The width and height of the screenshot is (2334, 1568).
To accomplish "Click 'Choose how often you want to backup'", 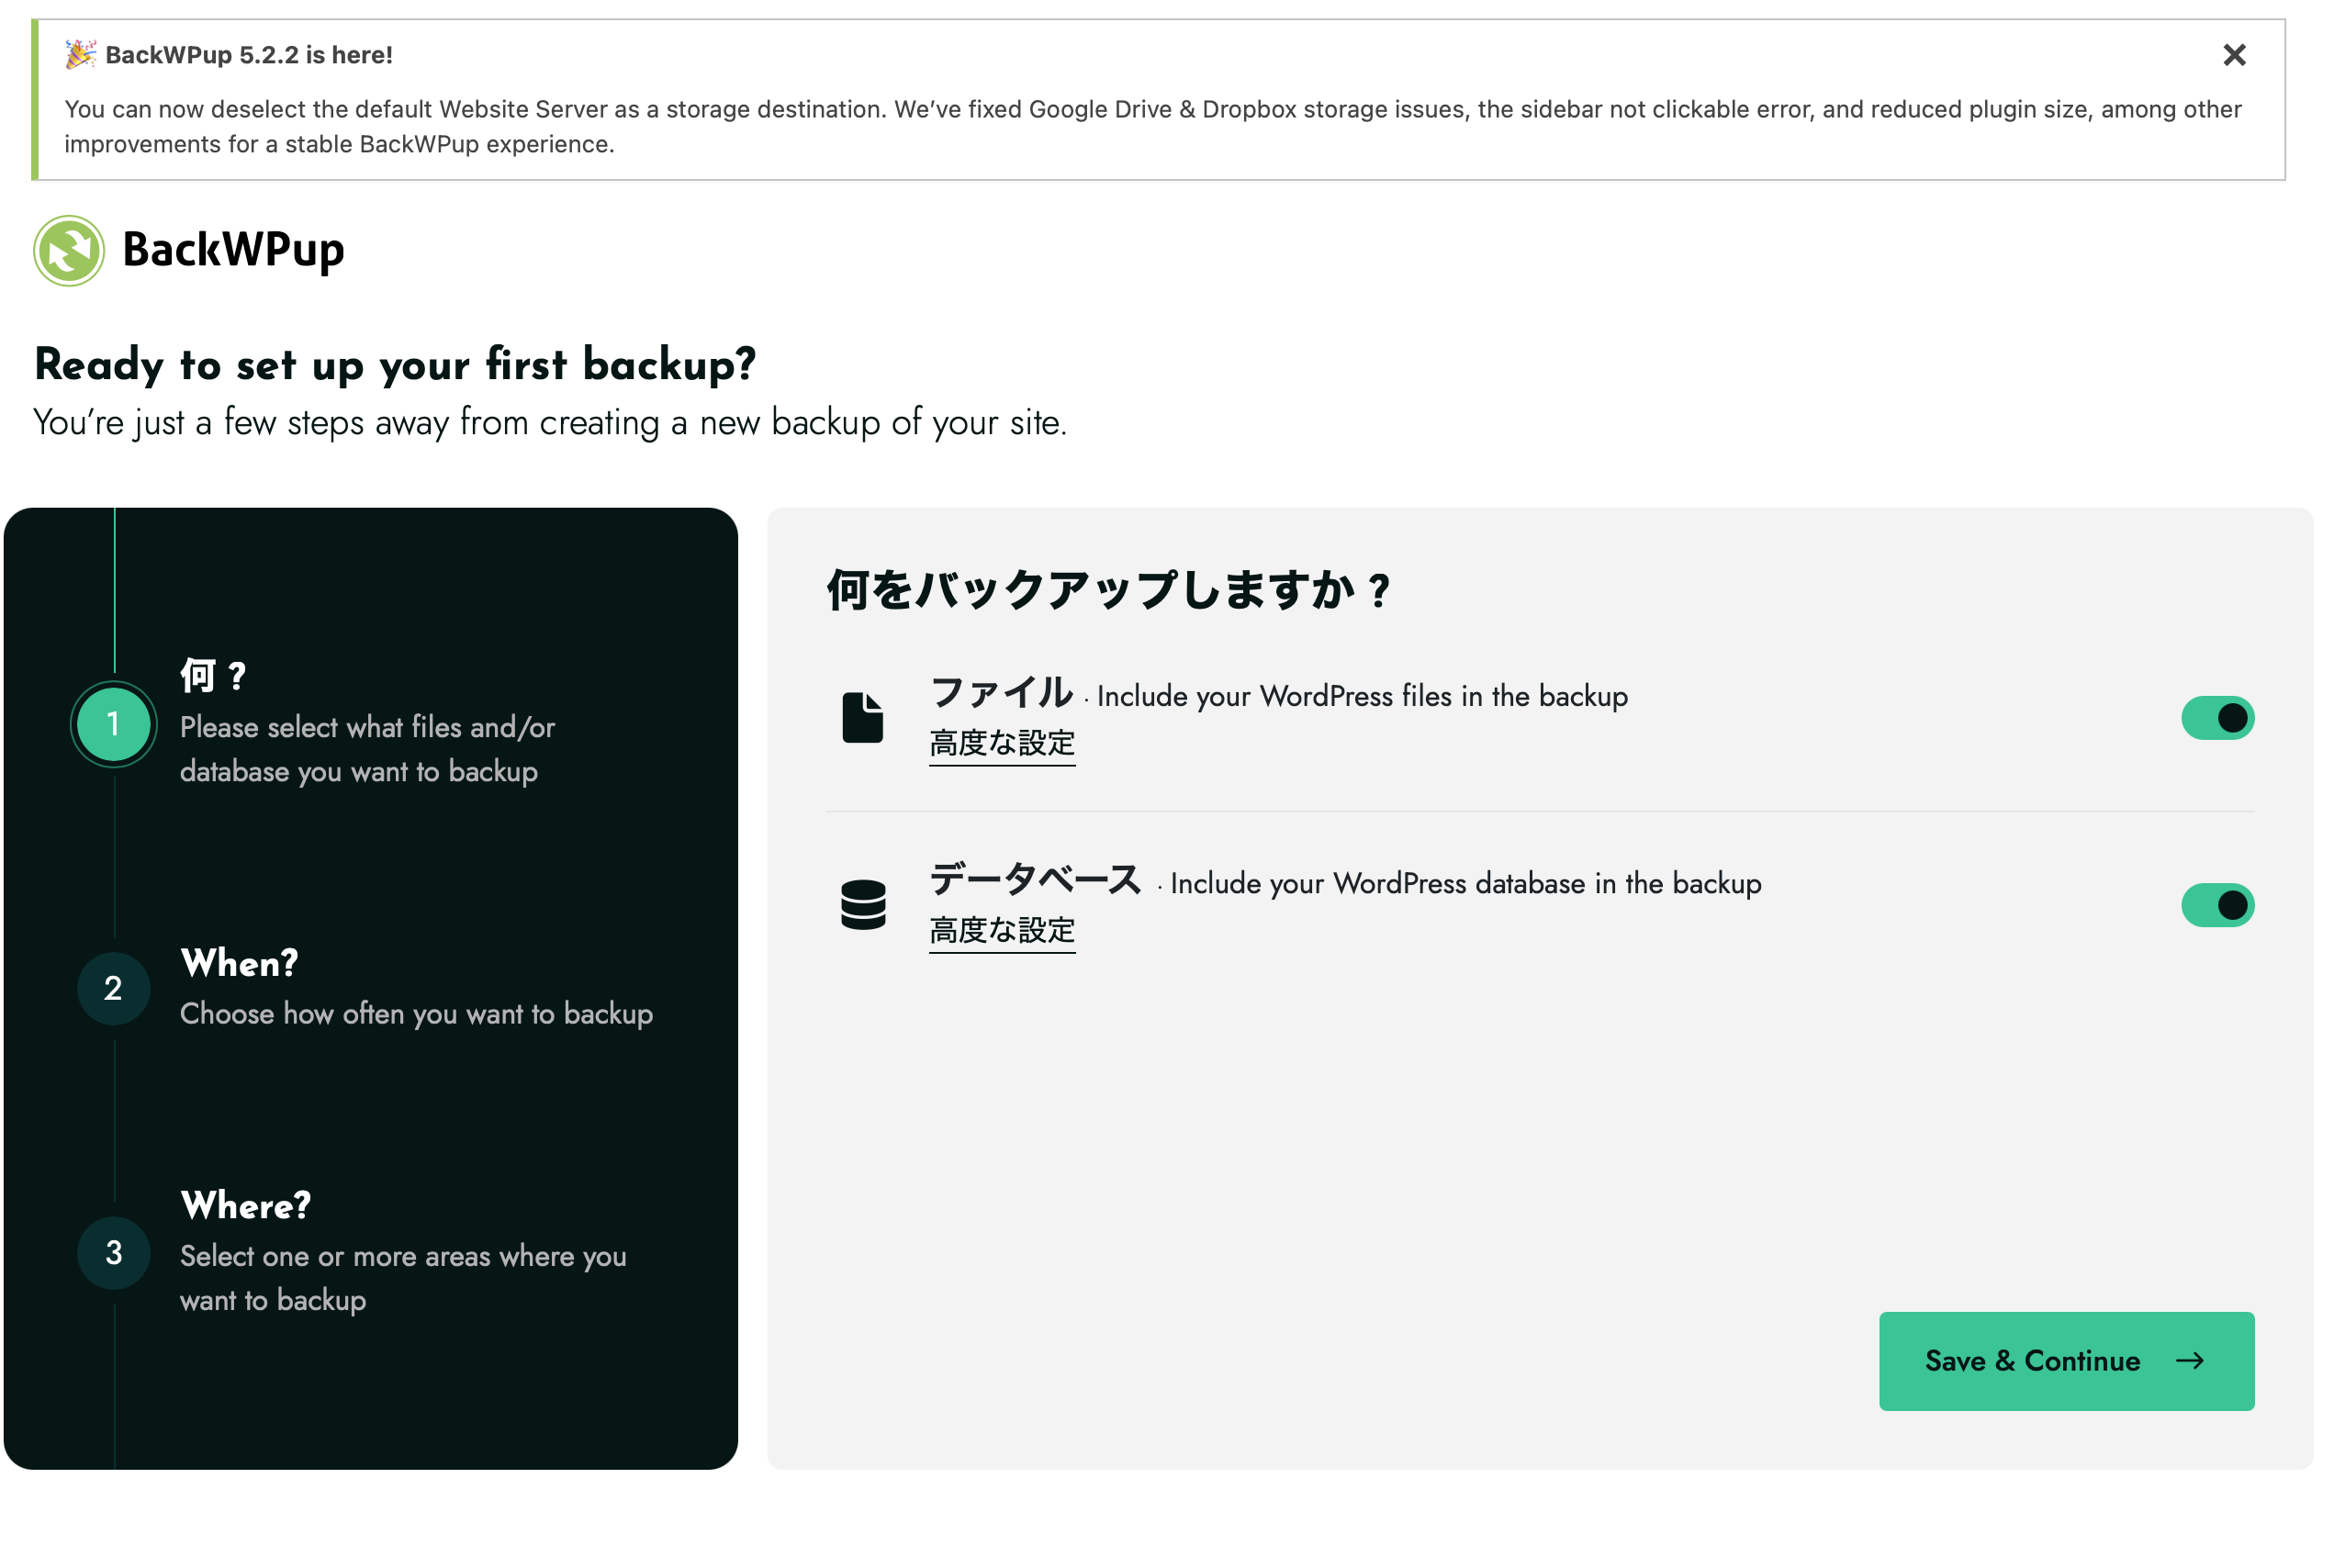I will [416, 1014].
